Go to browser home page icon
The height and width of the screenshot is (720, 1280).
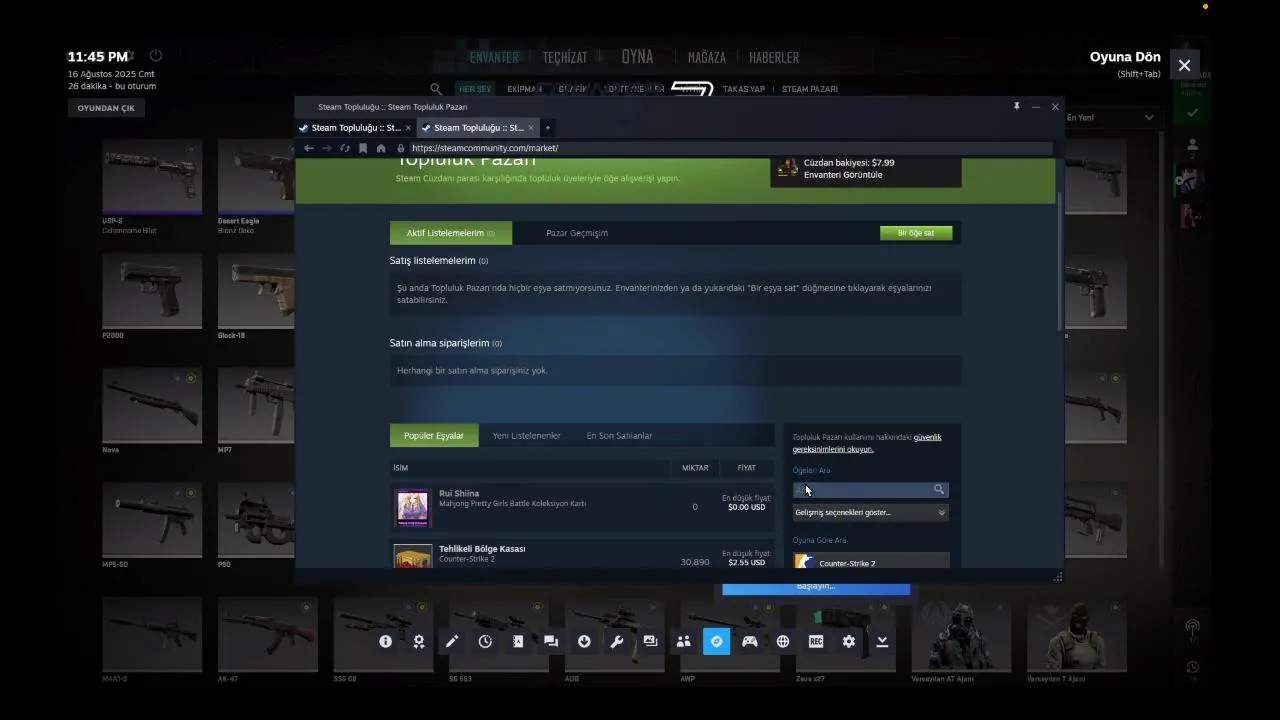click(381, 148)
